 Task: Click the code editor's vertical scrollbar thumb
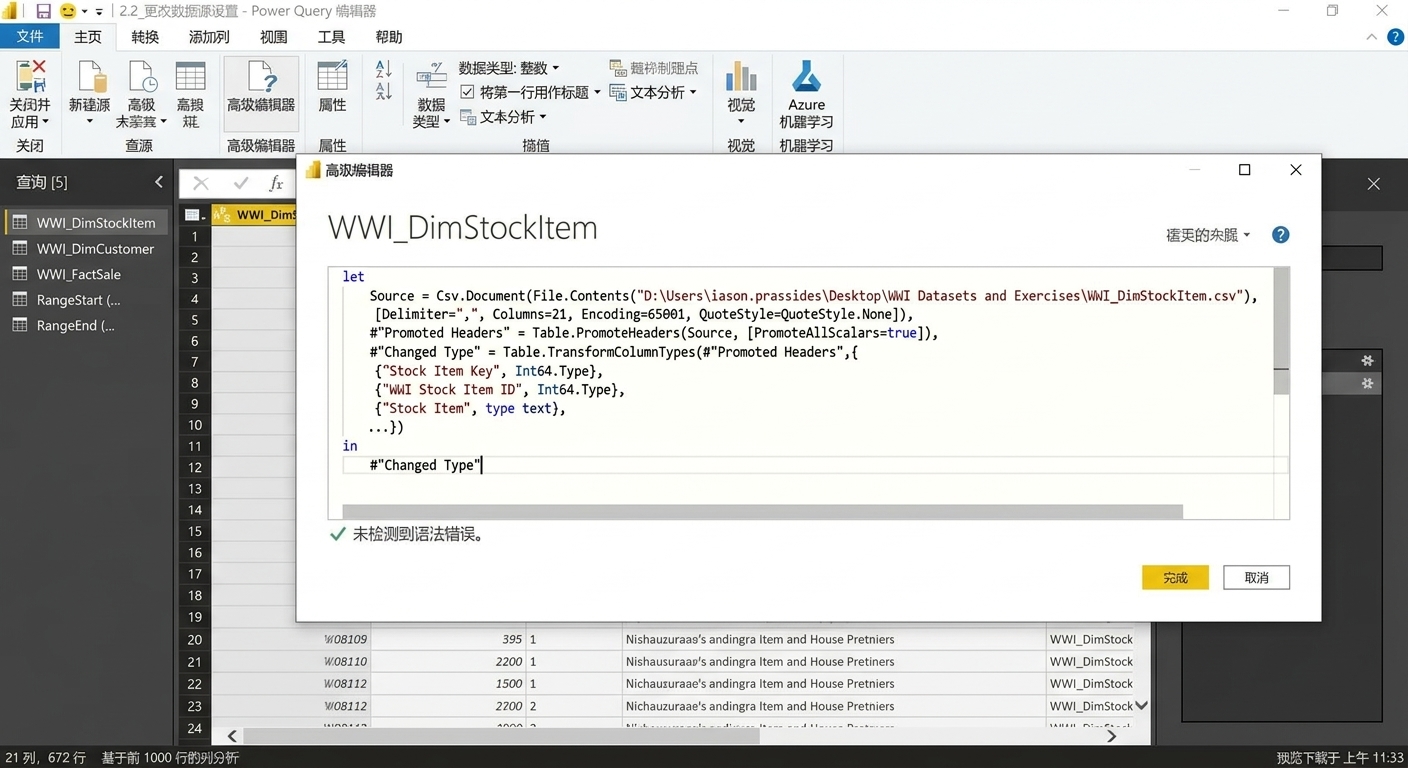tap(1281, 332)
